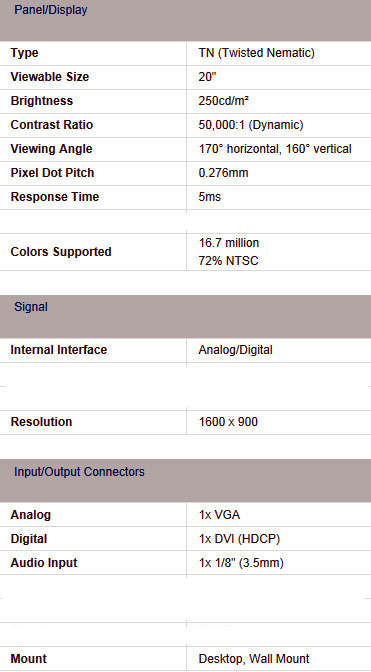Select the Type row label
This screenshot has width=371, height=672.
point(24,53)
